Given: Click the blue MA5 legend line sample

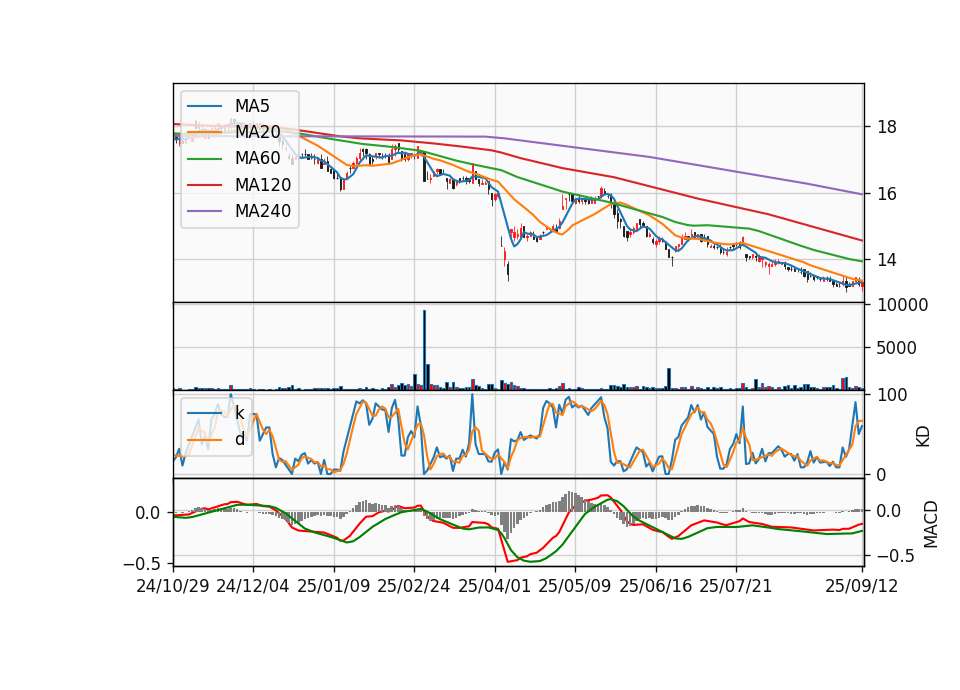Looking at the screenshot, I should click(x=204, y=106).
